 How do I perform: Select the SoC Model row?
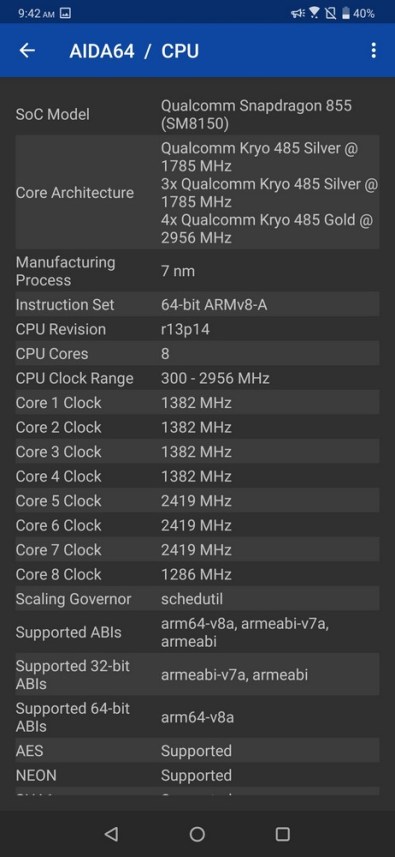click(x=197, y=115)
